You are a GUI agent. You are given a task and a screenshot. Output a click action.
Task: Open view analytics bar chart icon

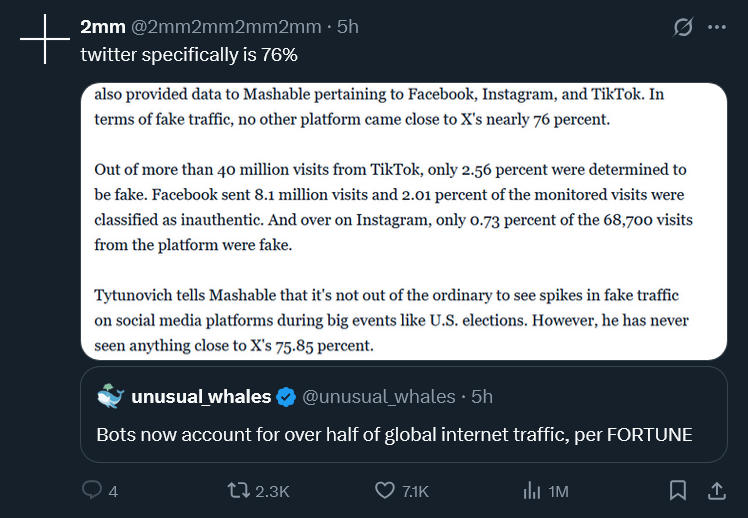pos(532,490)
